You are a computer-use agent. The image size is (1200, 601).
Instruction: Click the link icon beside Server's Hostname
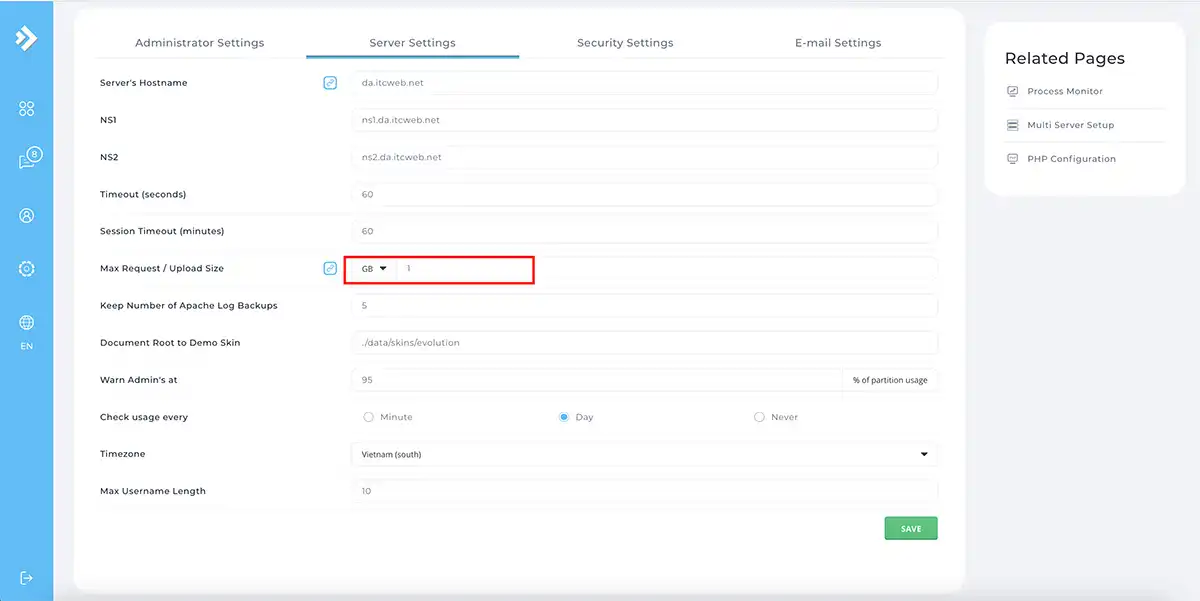(x=330, y=82)
